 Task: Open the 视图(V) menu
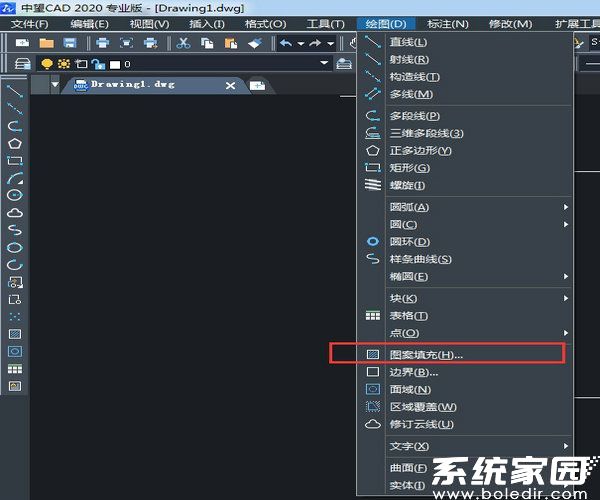point(149,24)
